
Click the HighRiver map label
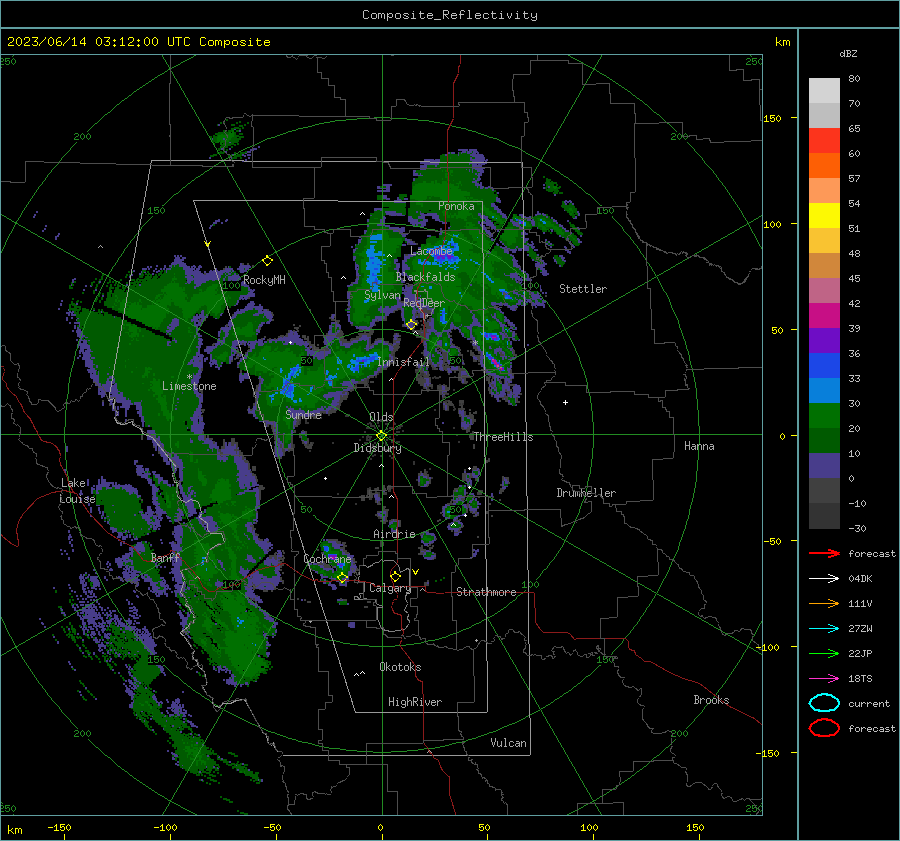[415, 702]
